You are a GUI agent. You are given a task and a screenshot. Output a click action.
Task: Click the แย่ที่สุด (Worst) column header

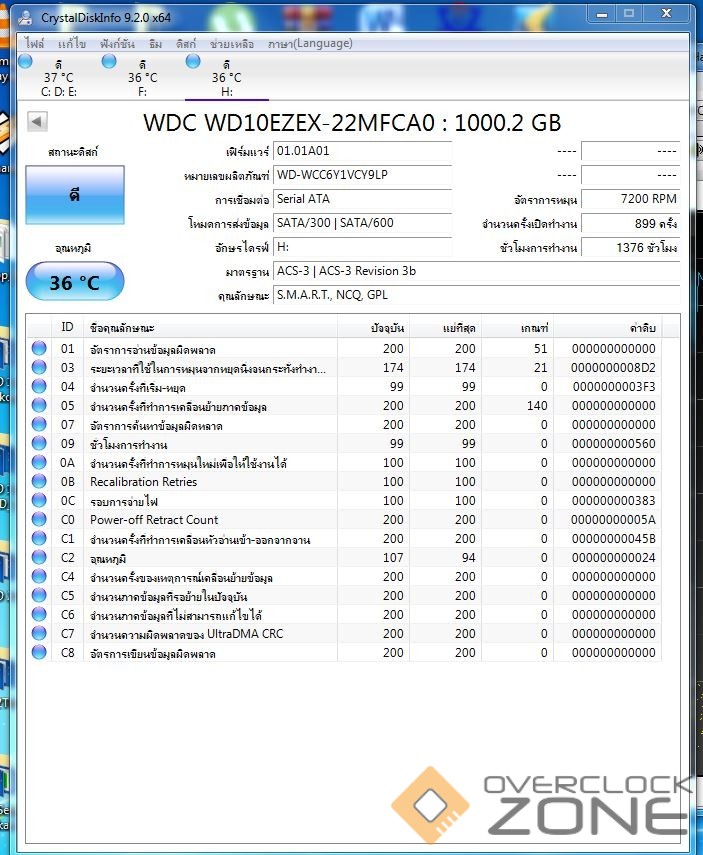tap(445, 327)
